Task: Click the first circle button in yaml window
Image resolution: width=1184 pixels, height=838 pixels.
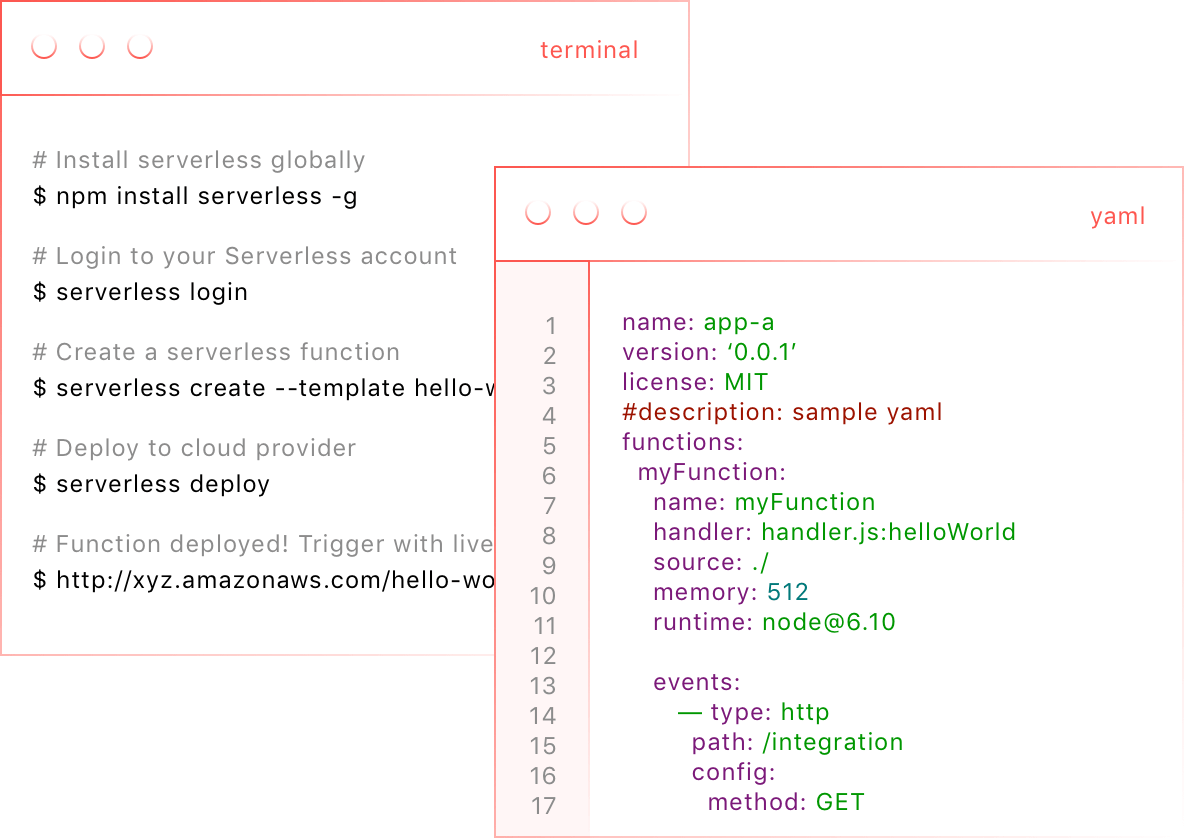Action: (538, 212)
